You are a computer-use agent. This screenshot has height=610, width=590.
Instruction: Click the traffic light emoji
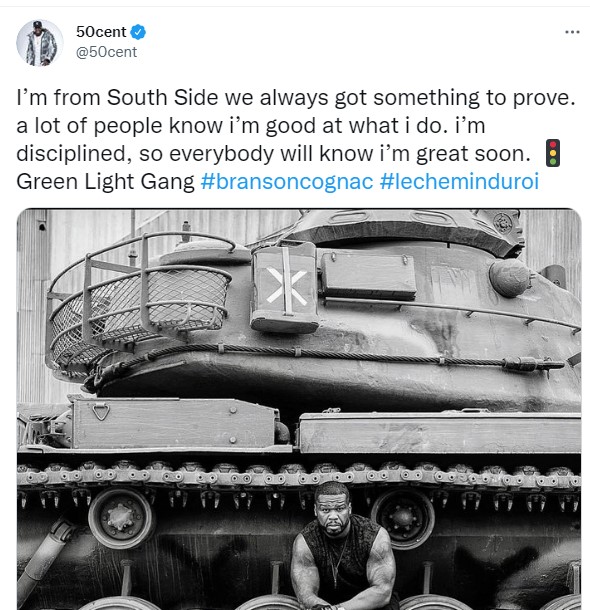coord(553,153)
